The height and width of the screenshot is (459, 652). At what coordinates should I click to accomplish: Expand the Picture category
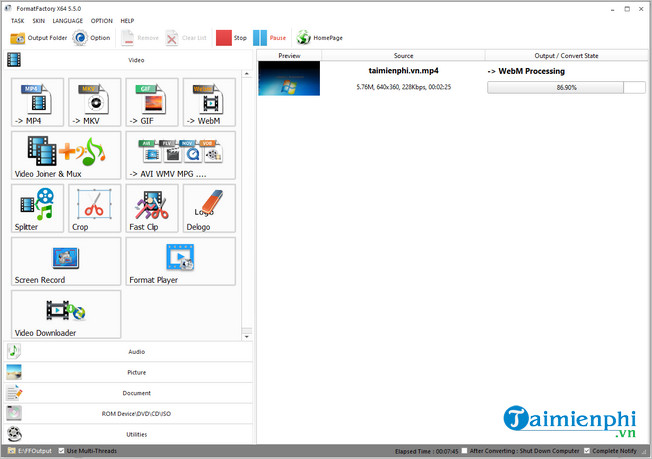[128, 373]
